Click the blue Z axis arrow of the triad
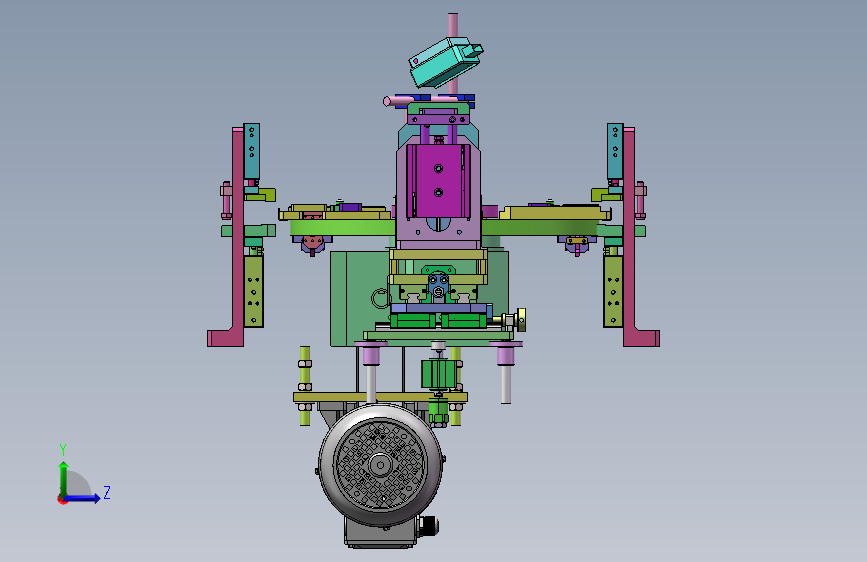 (x=82, y=498)
